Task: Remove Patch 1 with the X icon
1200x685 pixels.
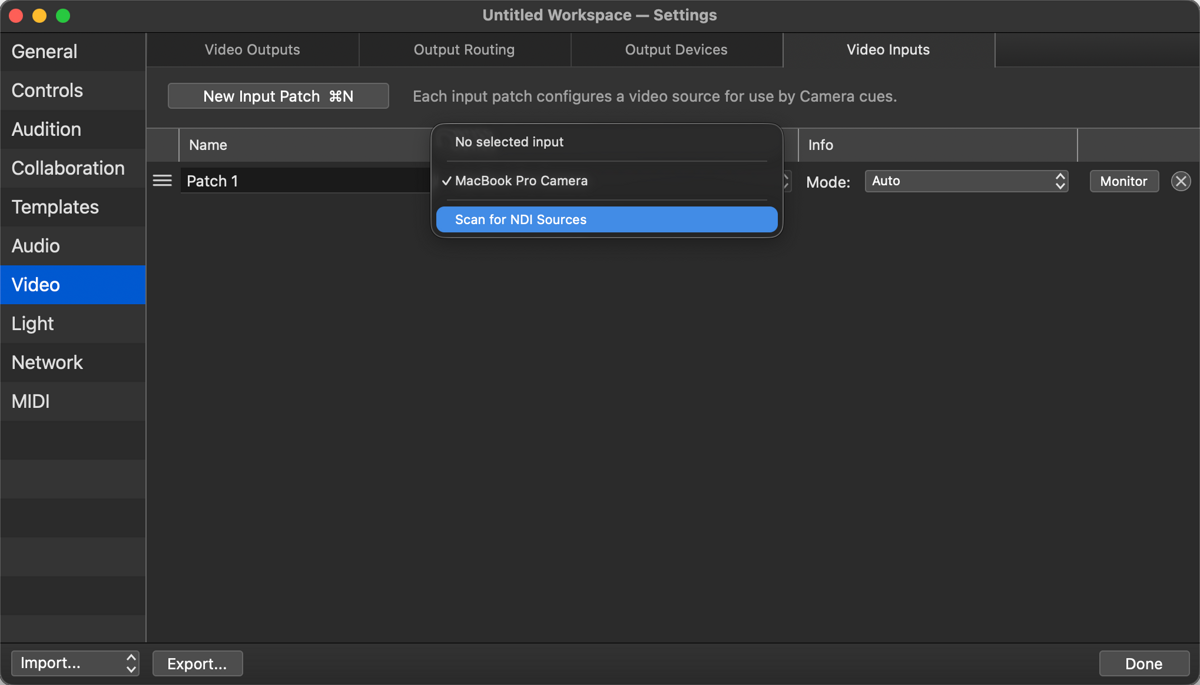Action: pyautogui.click(x=1181, y=181)
